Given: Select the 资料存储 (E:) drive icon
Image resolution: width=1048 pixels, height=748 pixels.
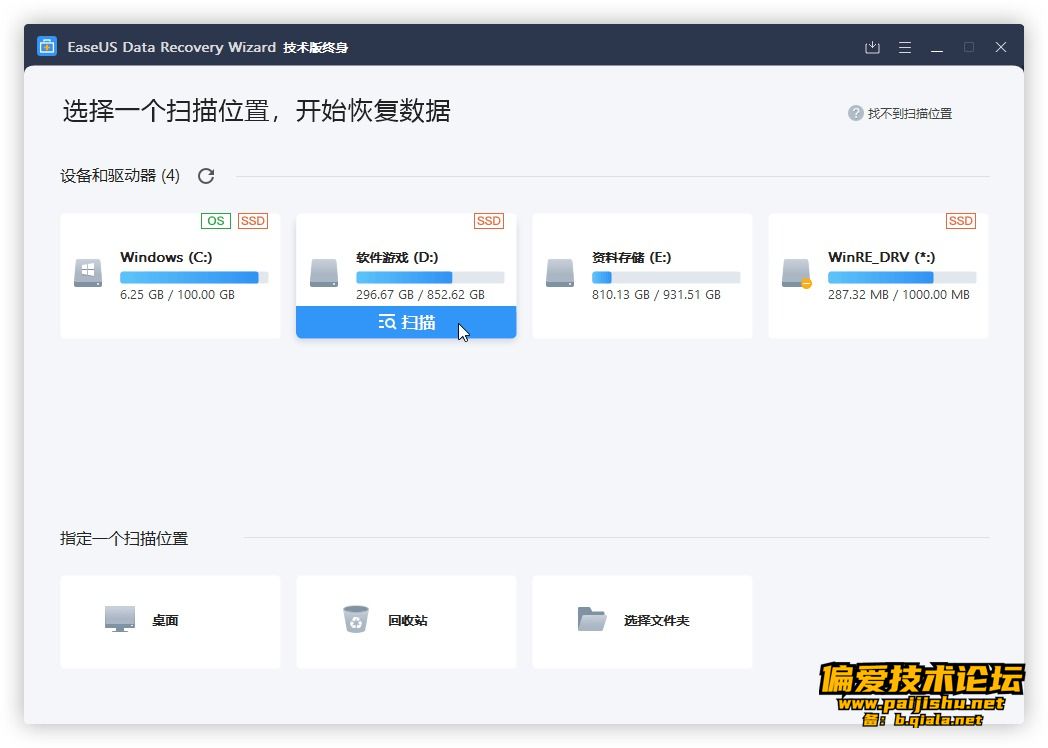Looking at the screenshot, I should [560, 273].
